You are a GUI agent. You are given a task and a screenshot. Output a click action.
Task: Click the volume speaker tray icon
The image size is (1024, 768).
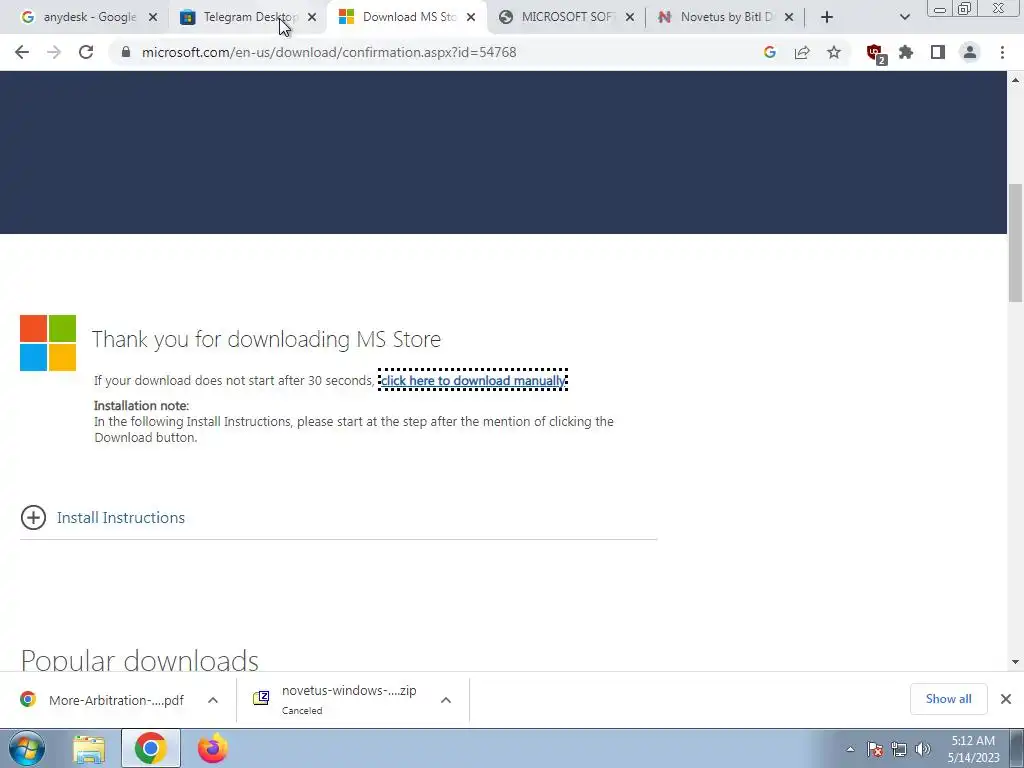pos(923,749)
